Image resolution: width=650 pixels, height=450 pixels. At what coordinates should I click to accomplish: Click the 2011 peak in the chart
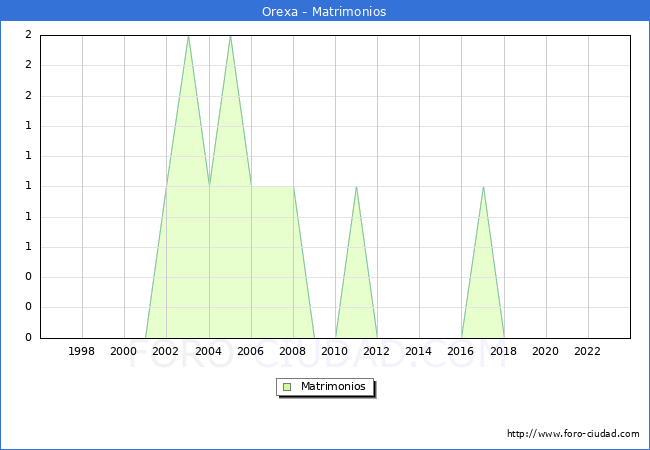(356, 187)
